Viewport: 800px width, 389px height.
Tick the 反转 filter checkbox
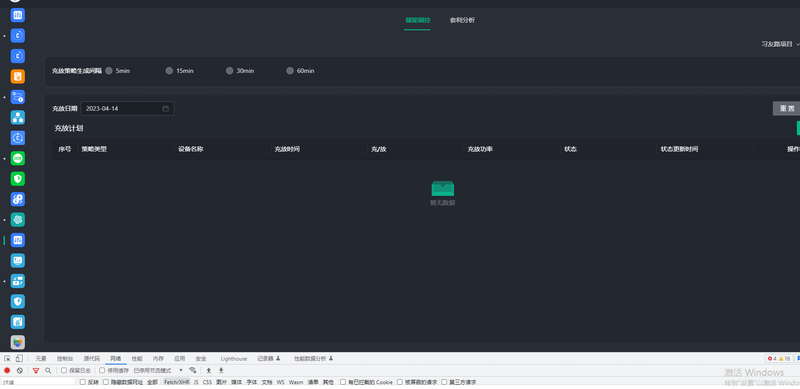coord(83,382)
